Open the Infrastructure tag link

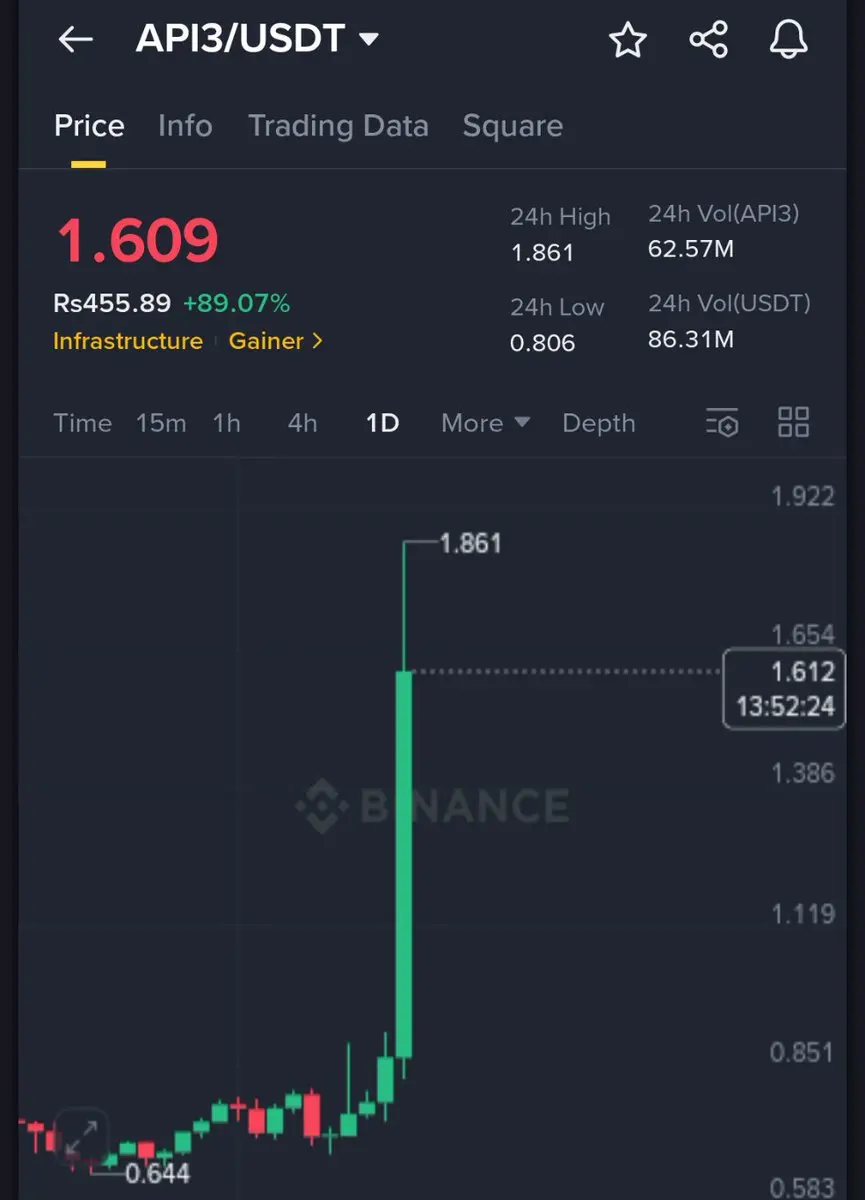[128, 341]
